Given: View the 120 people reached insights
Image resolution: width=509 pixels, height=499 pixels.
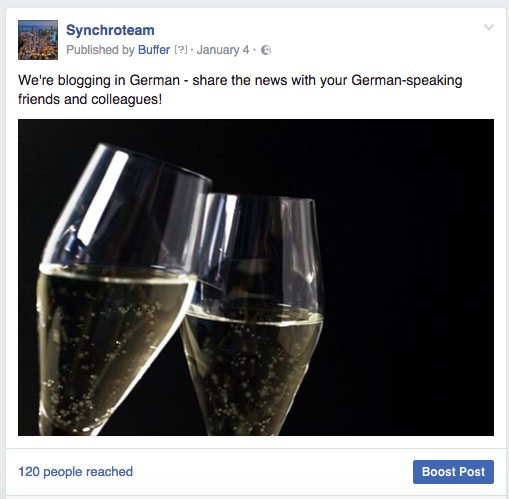Looking at the screenshot, I should 76,472.
